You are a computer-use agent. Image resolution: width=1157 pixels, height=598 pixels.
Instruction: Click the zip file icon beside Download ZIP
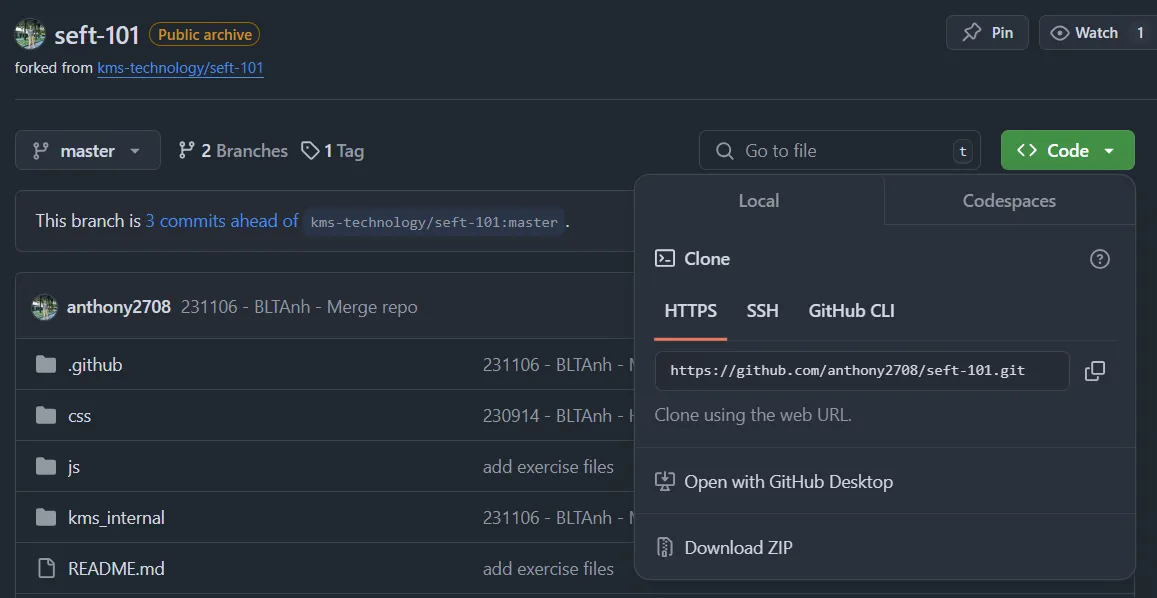pyautogui.click(x=665, y=547)
